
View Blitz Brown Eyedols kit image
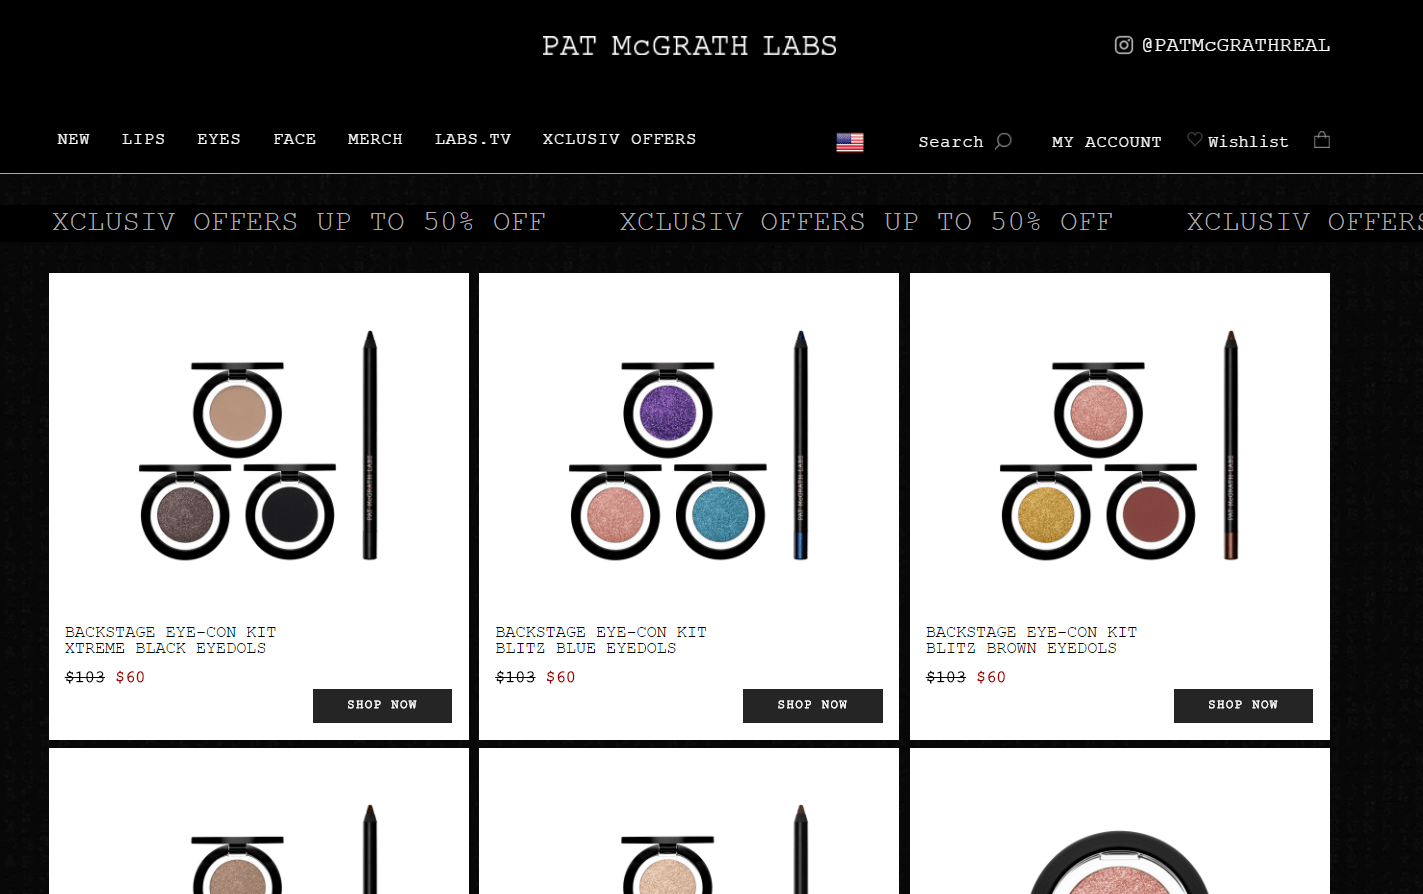pos(1120,445)
